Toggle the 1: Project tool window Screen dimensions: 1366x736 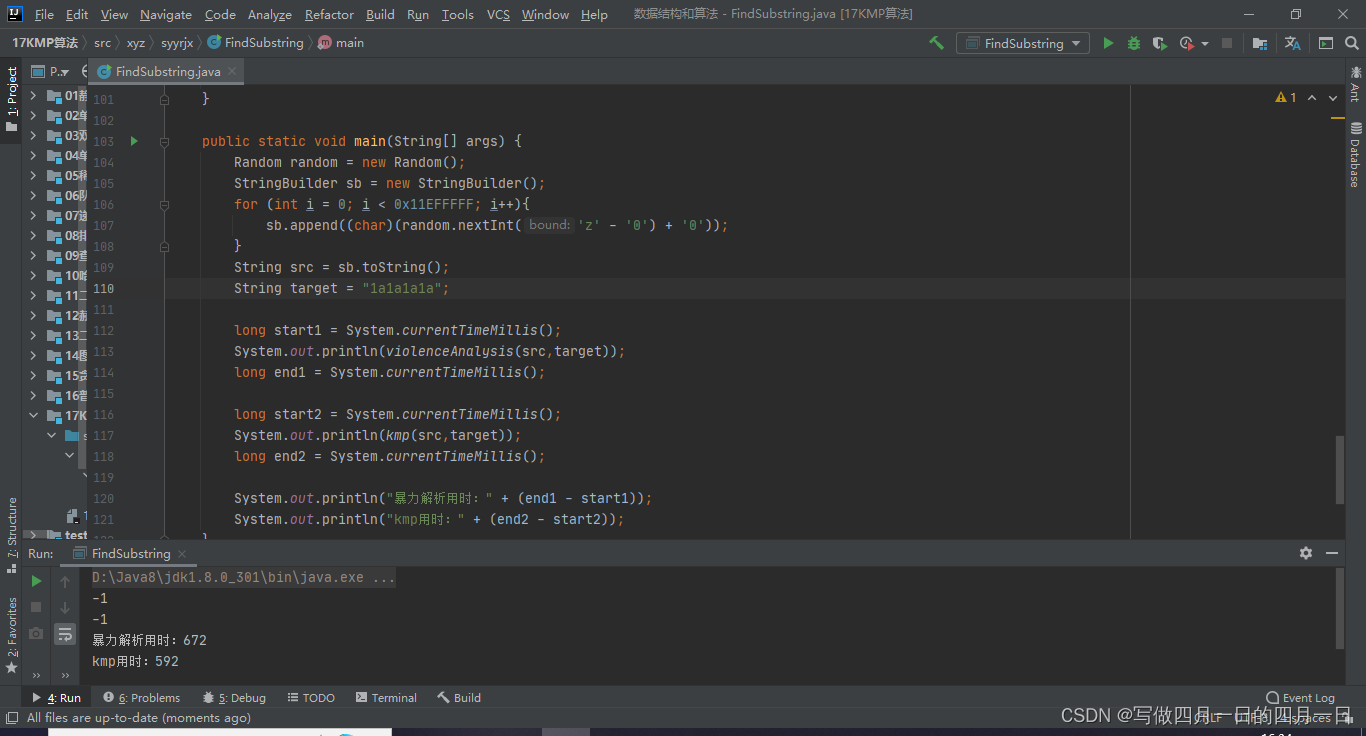coord(12,98)
